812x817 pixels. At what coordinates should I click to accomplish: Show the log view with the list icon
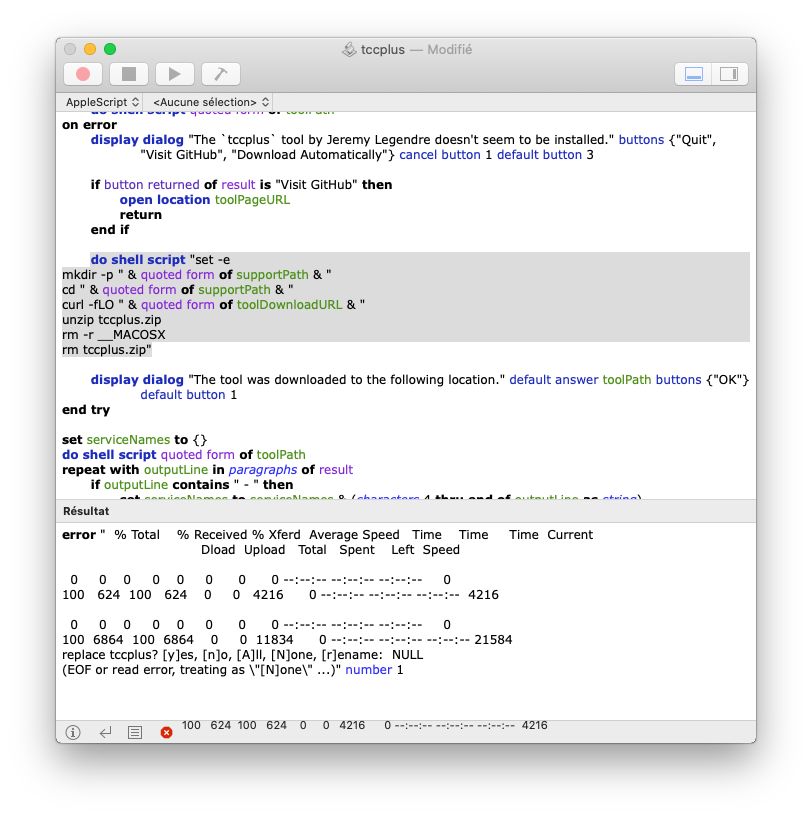coord(135,733)
